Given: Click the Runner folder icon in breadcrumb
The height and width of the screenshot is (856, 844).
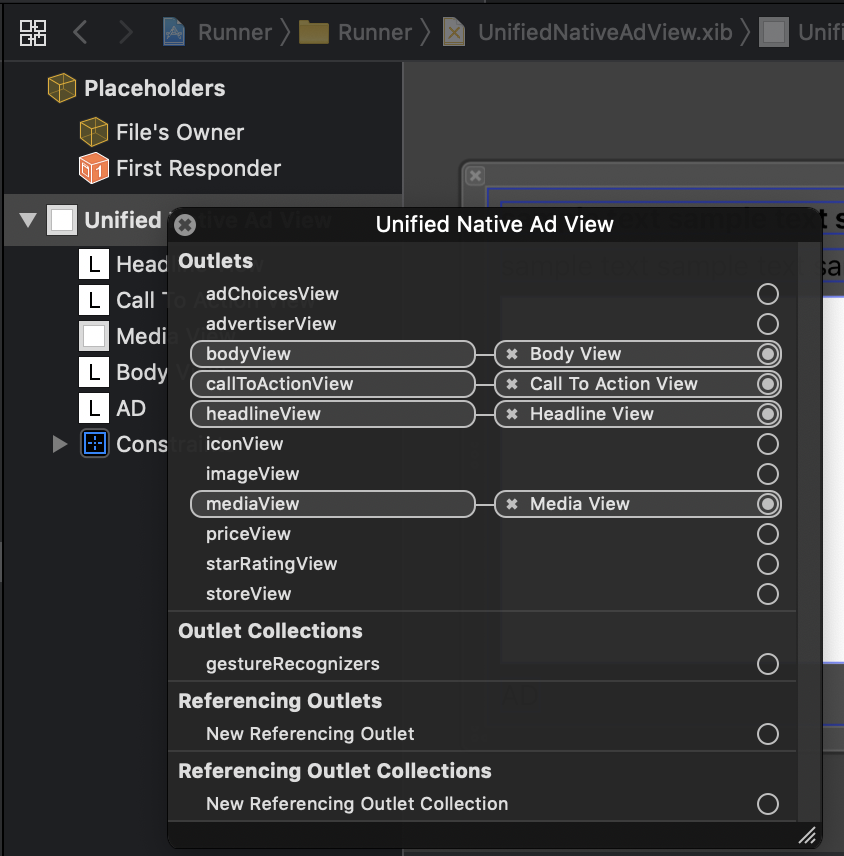Looking at the screenshot, I should [x=313, y=32].
